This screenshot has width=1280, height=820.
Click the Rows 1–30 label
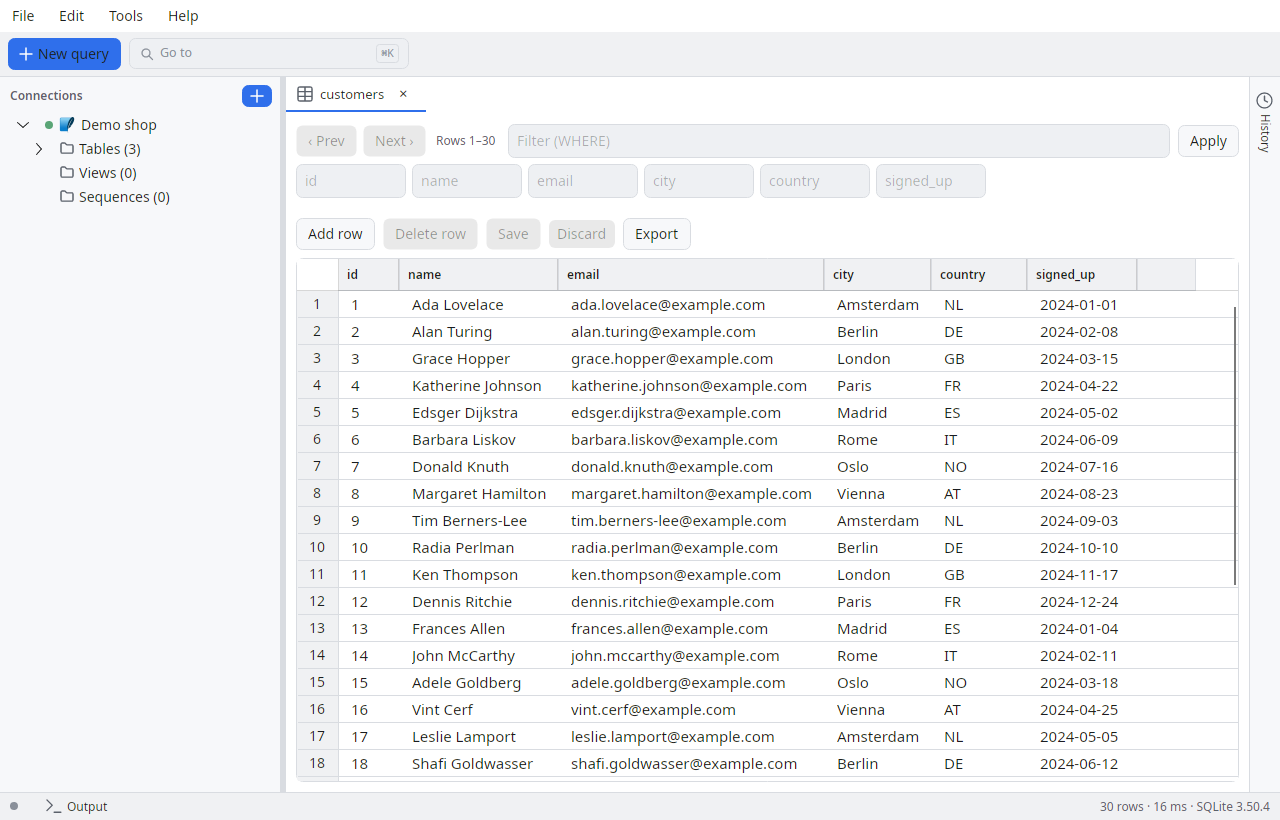coord(466,141)
